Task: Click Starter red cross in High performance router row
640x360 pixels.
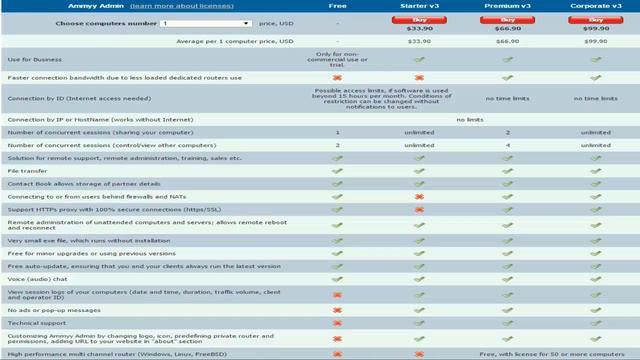Action: pos(419,354)
